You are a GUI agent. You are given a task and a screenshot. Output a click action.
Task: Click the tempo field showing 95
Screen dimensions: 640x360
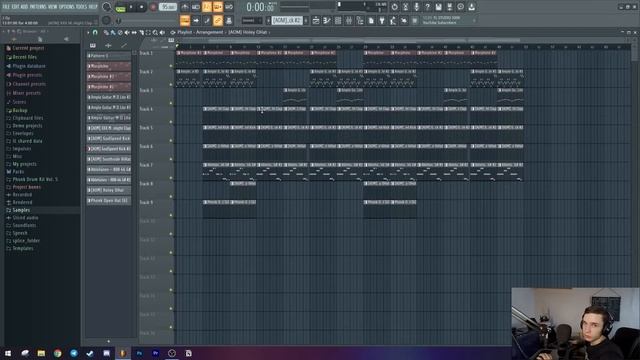click(168, 7)
